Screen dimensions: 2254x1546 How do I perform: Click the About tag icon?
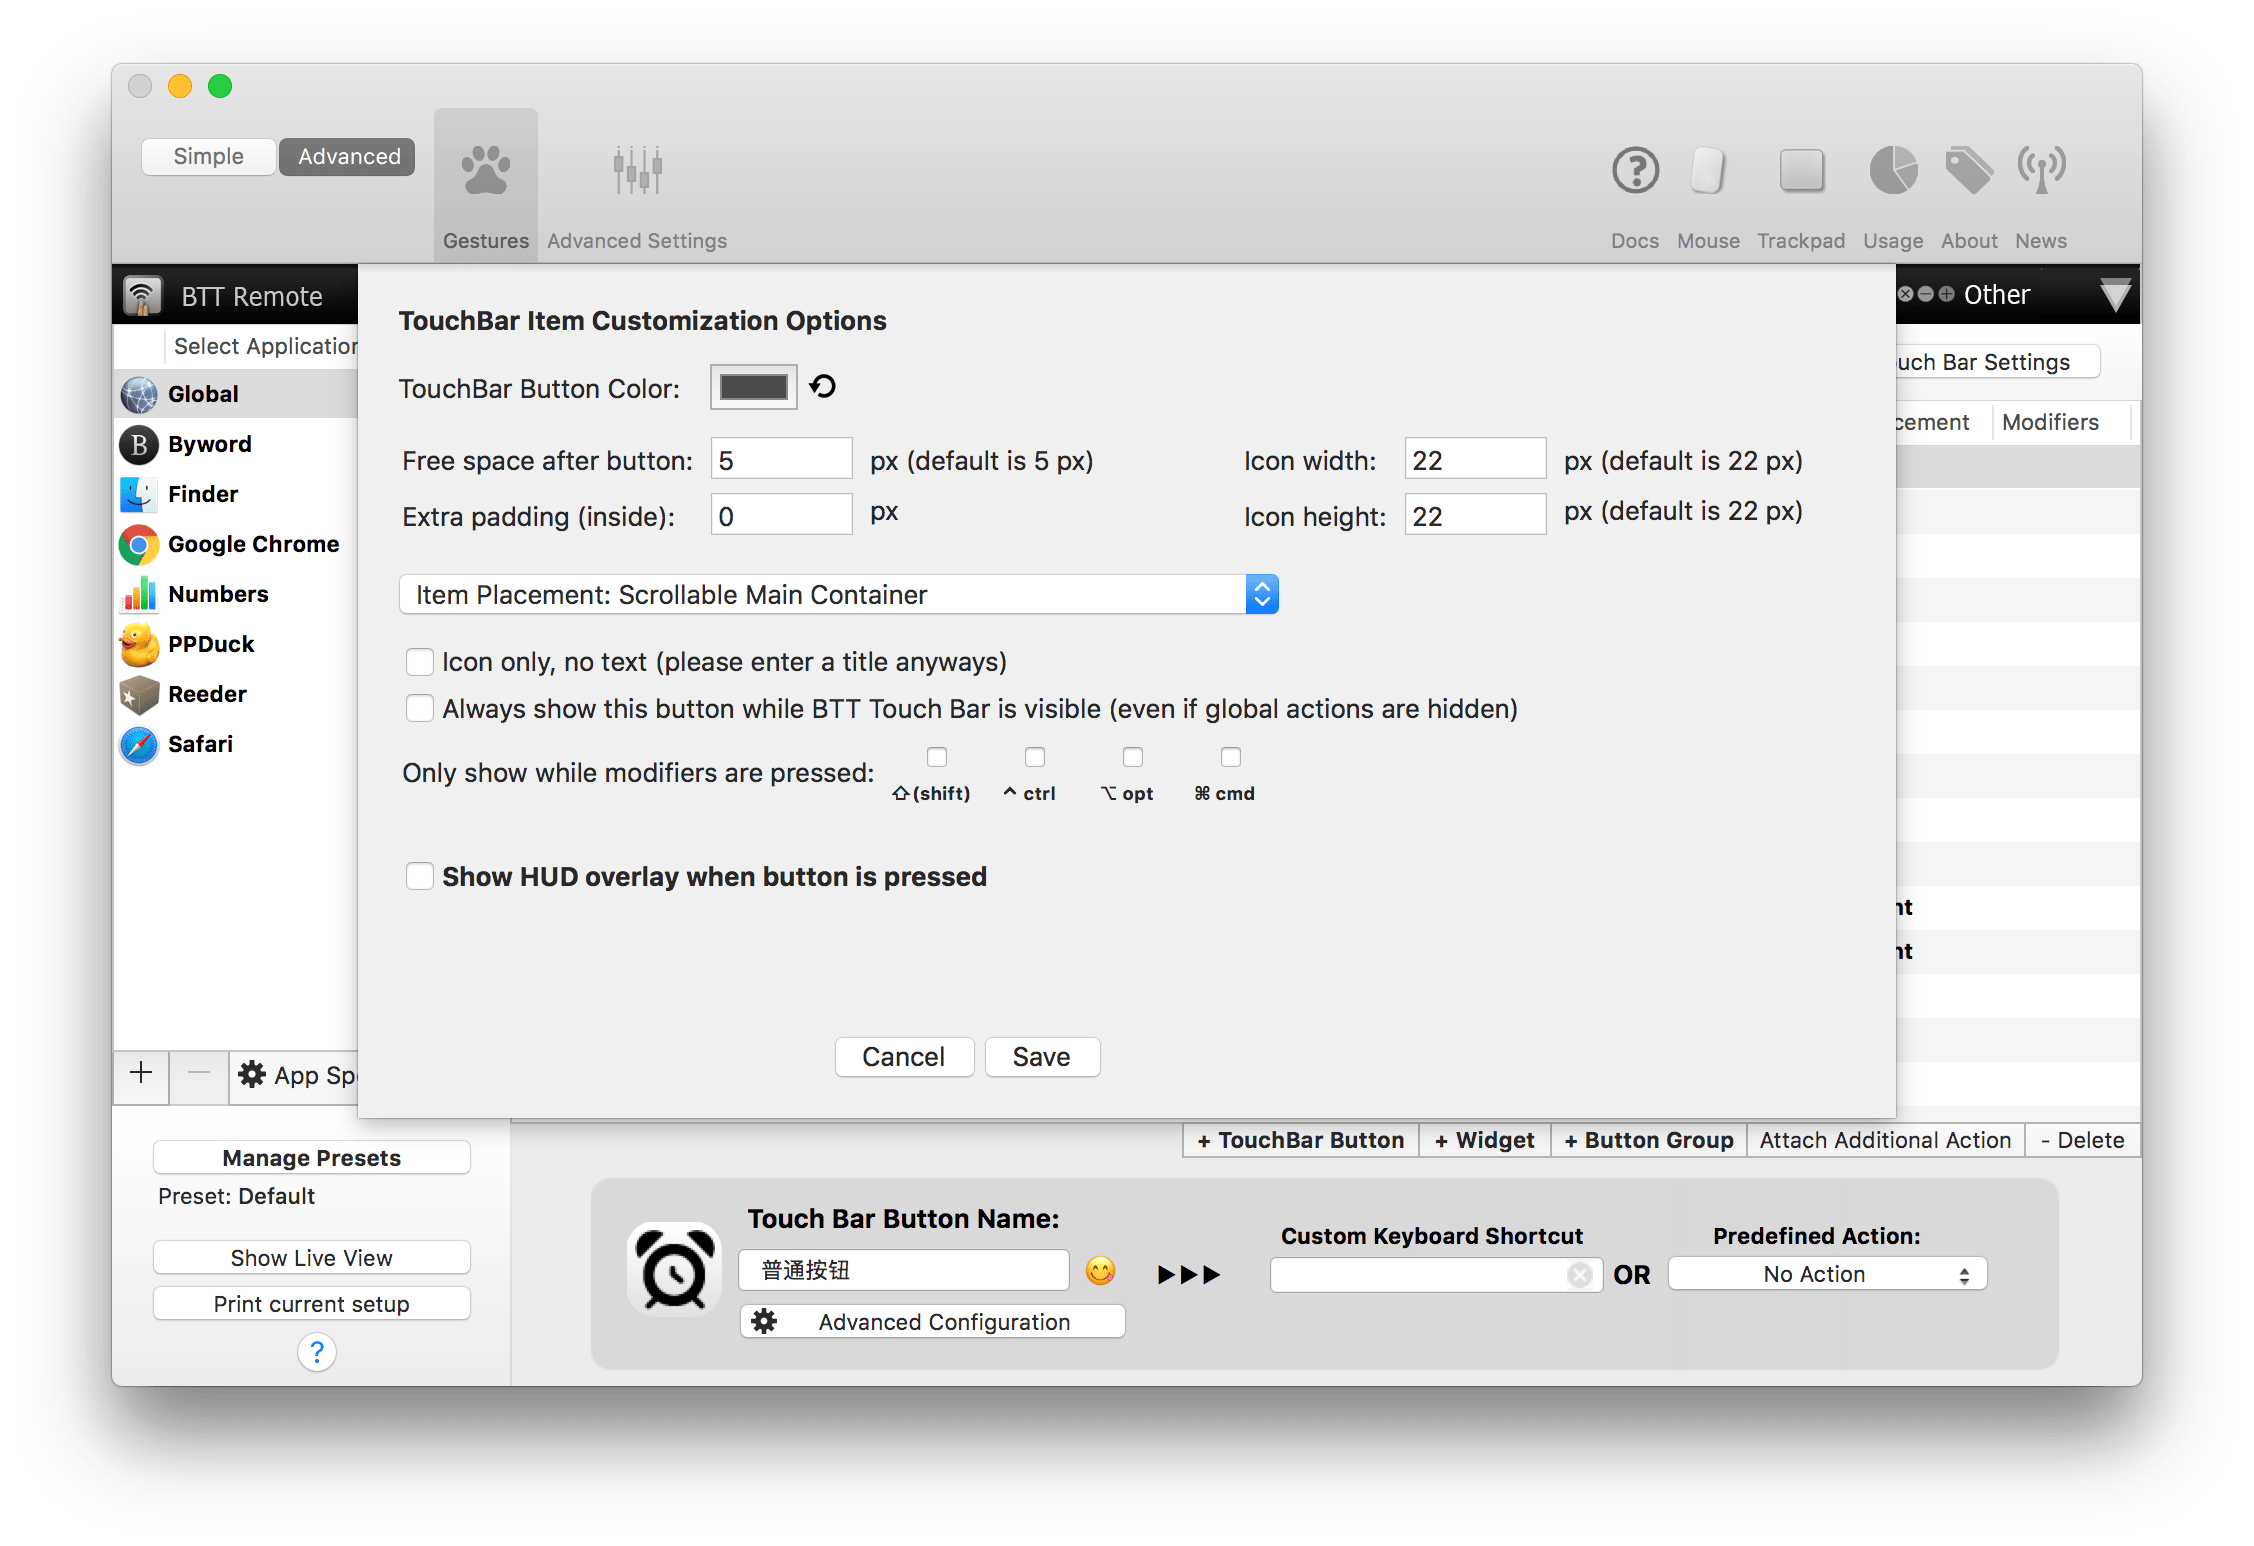[x=1968, y=170]
